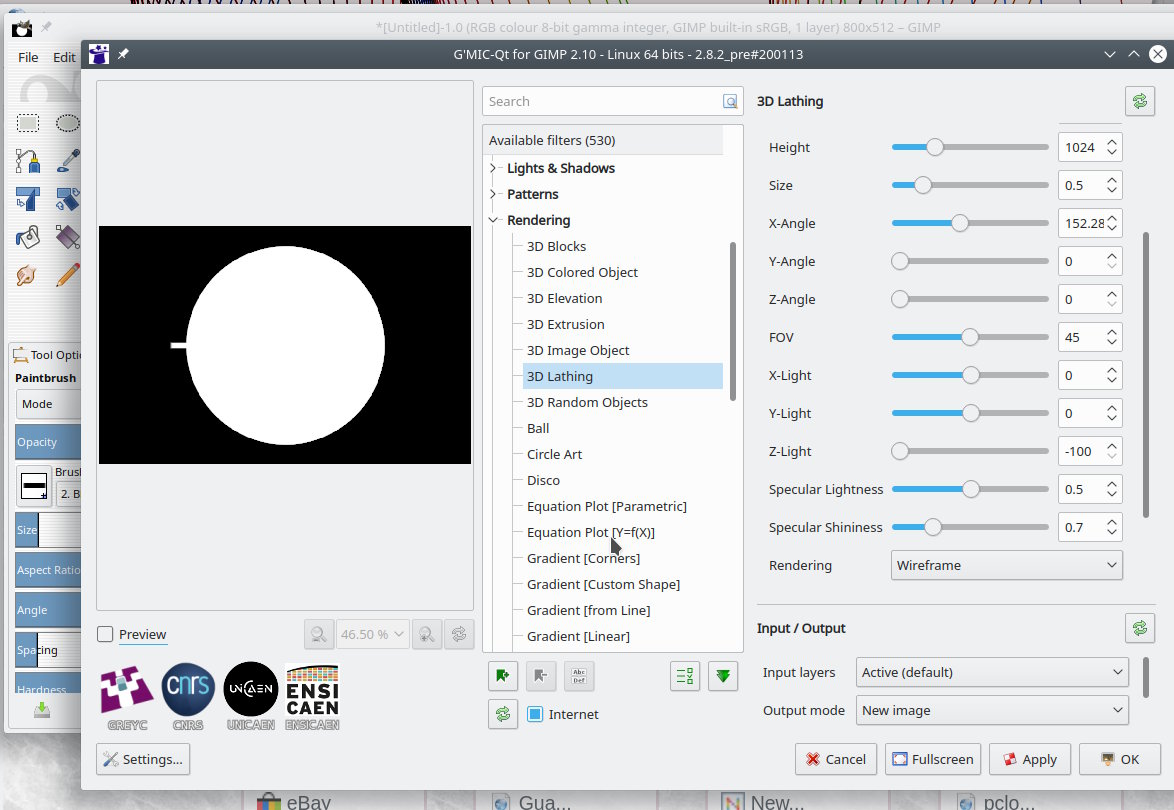
Task: Select the Pencil tool in GIMP toolbox
Action: (68, 274)
